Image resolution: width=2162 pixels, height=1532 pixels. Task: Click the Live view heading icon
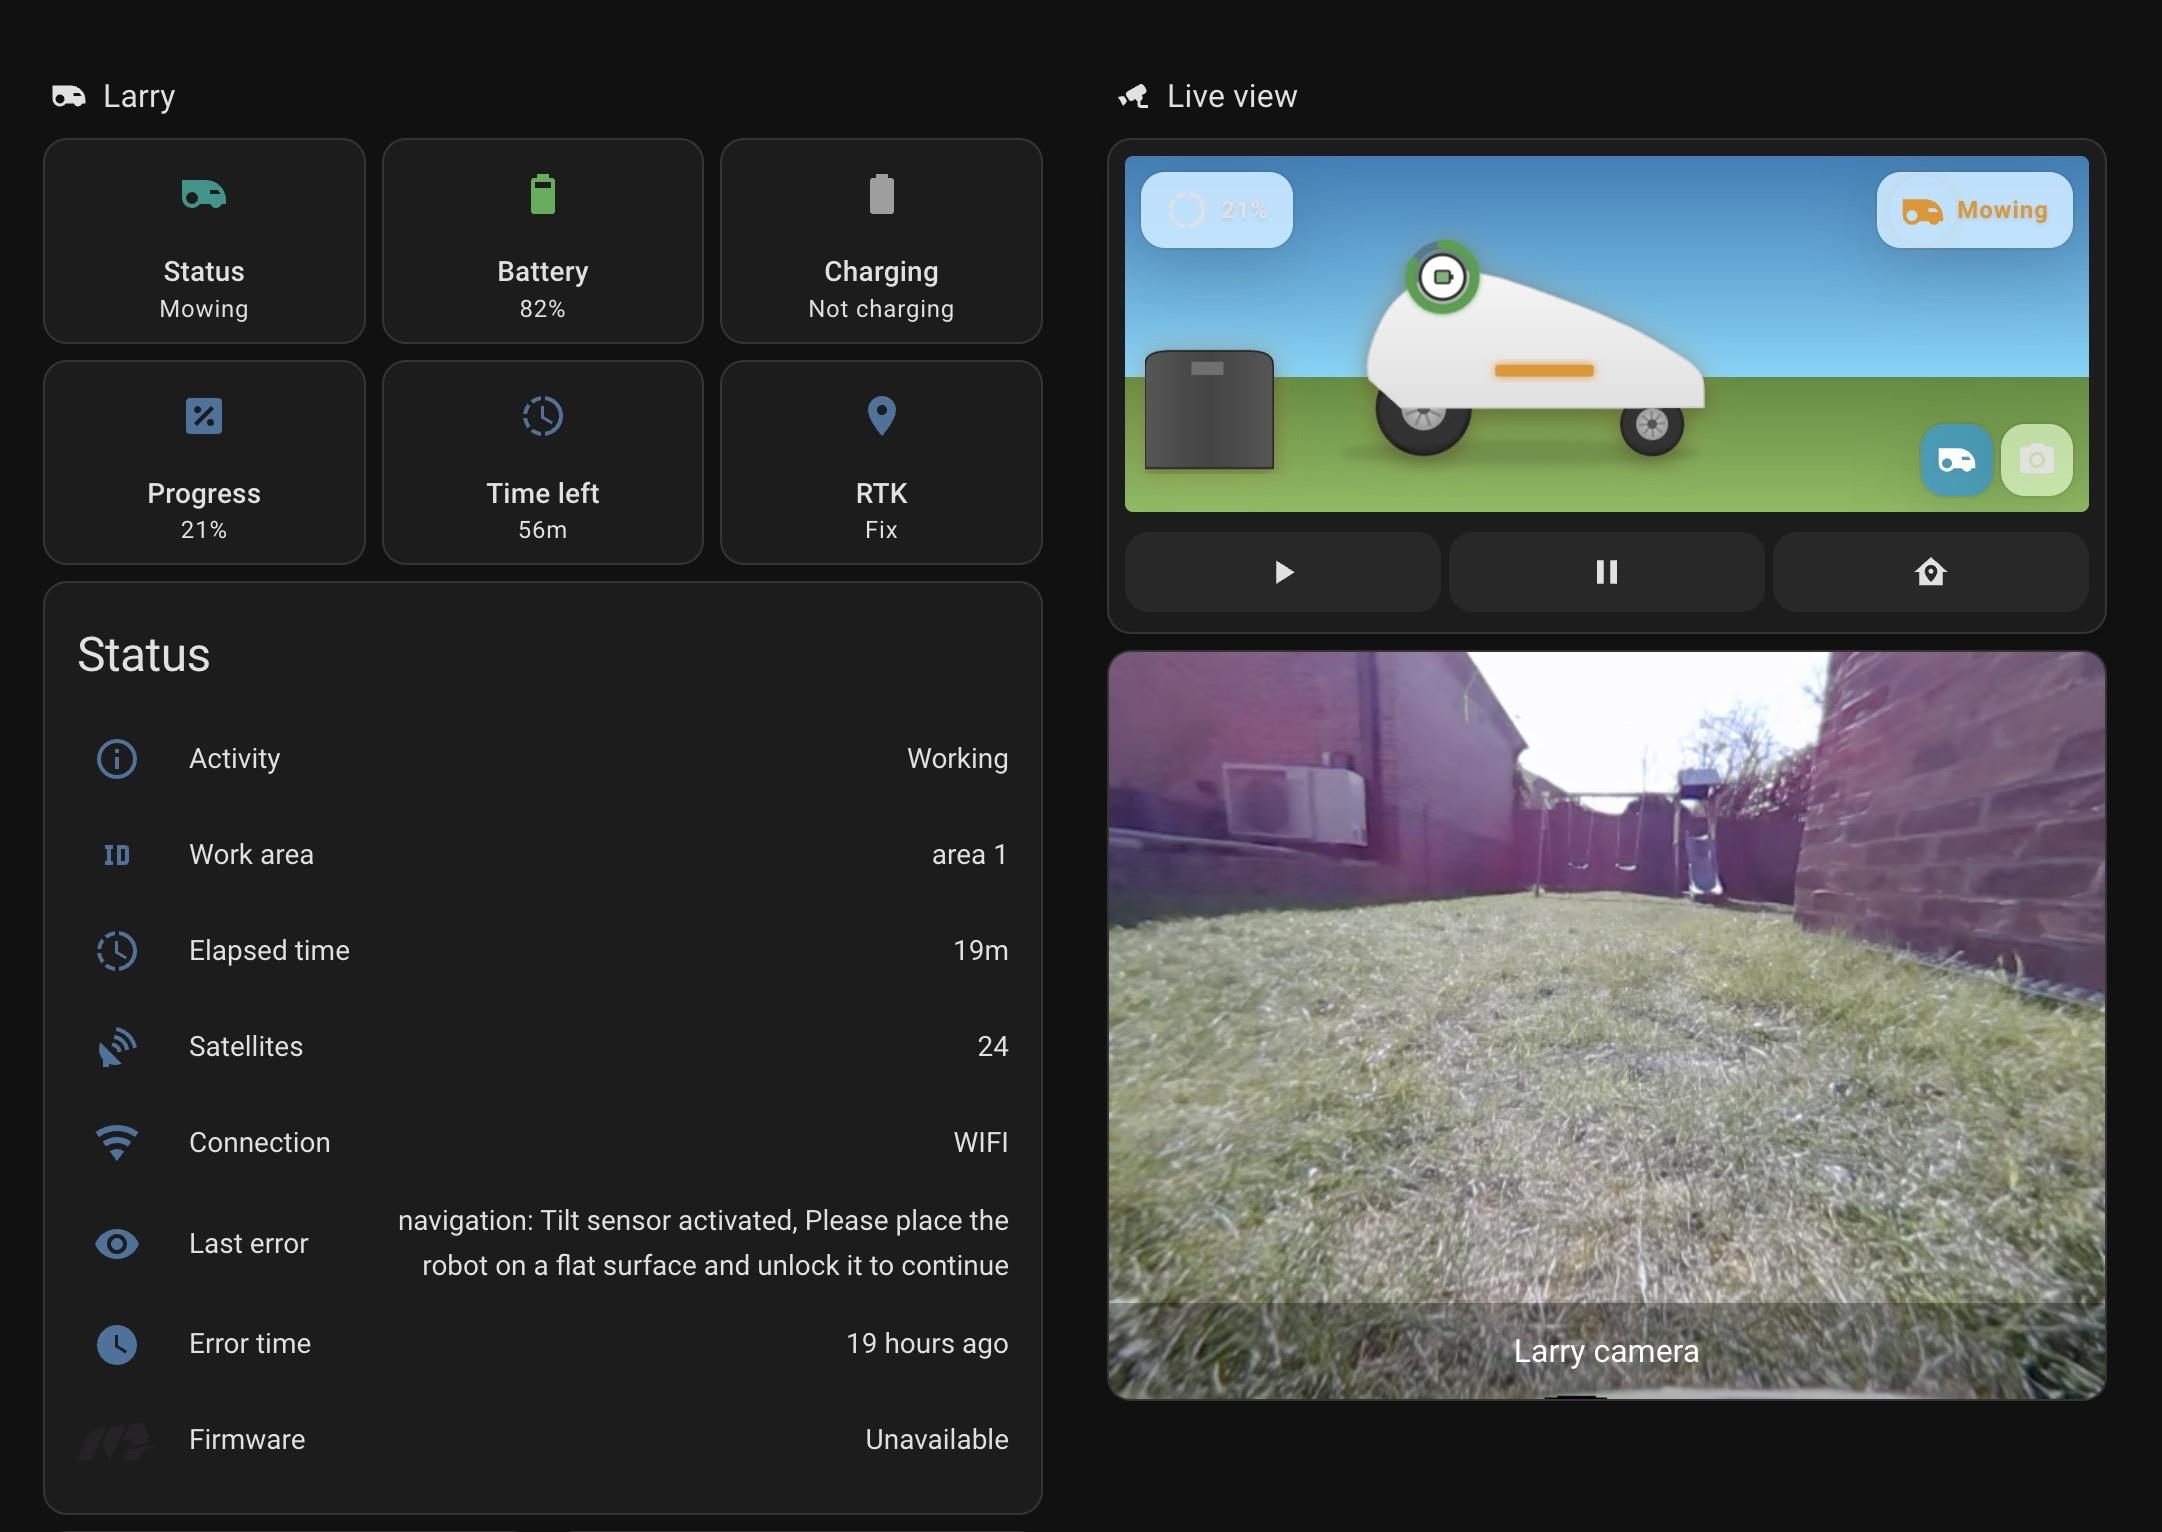(x=1135, y=95)
